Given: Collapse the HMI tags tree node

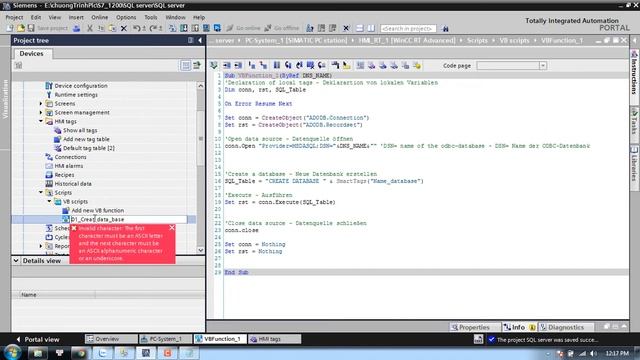Looking at the screenshot, I should tap(41, 121).
